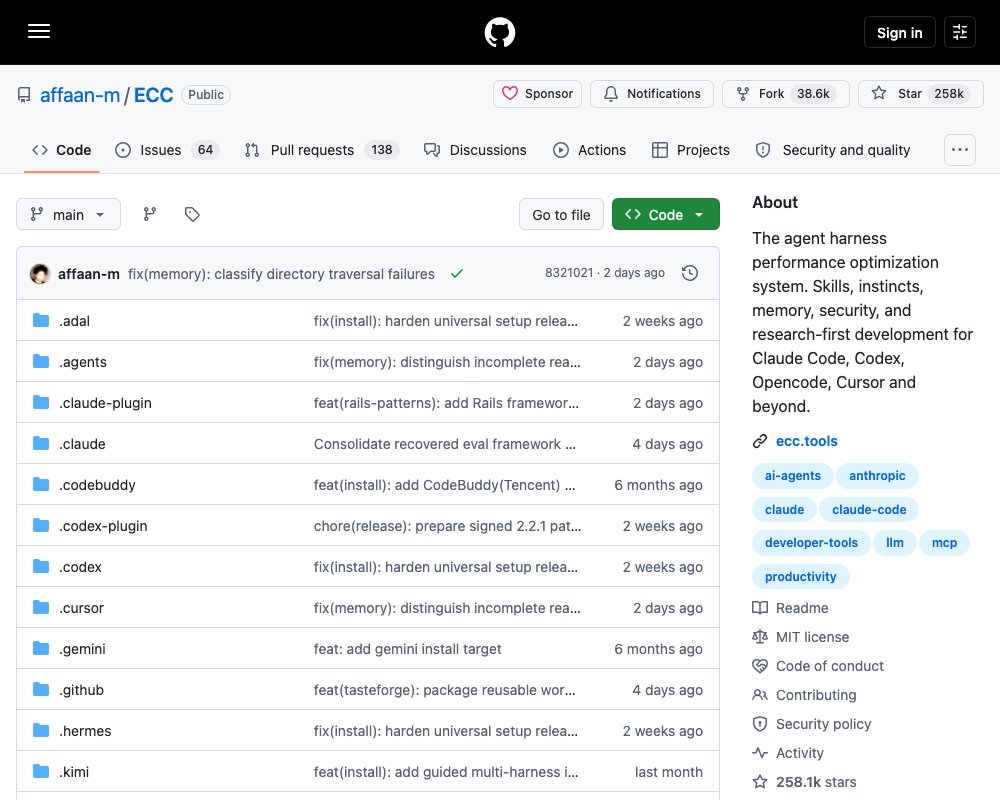The height and width of the screenshot is (800, 1000).
Task: Open the Consolidate recovered eval framework commit
Action: (x=445, y=444)
